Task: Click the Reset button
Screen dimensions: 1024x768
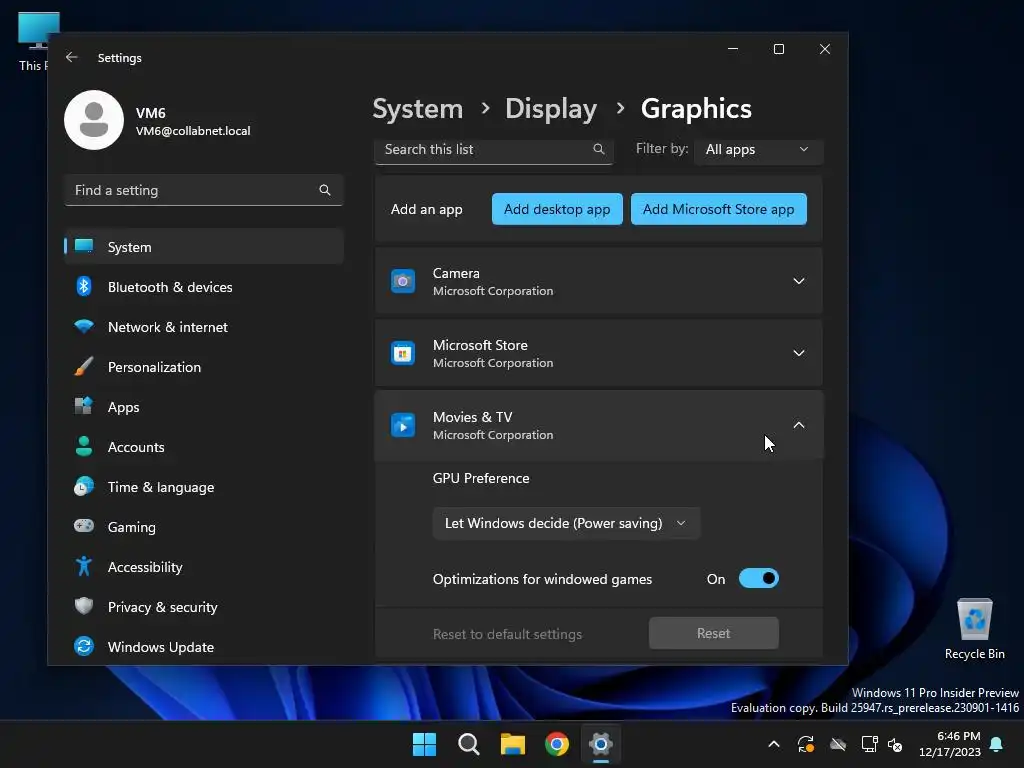Action: (714, 633)
